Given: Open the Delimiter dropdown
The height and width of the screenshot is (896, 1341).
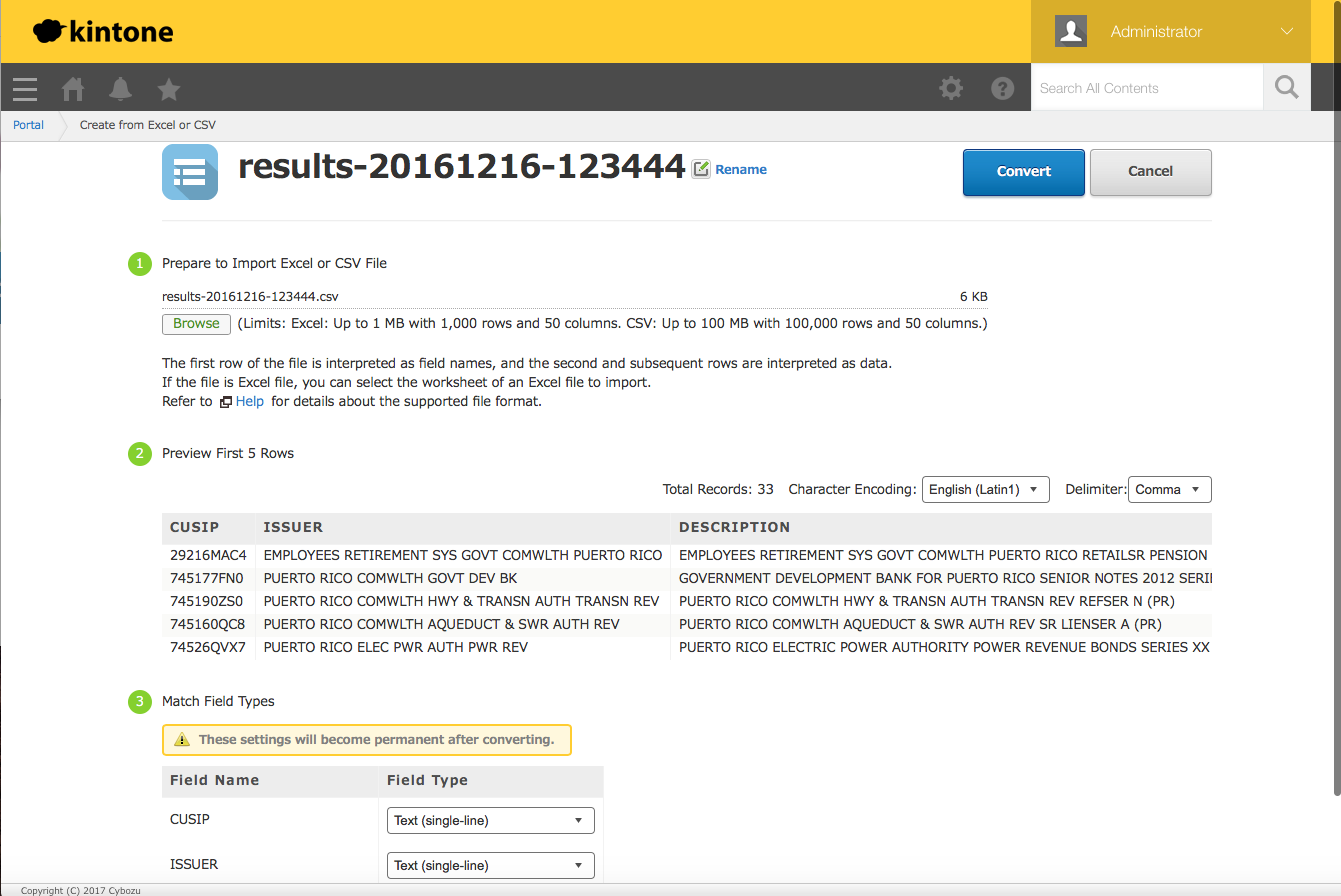Looking at the screenshot, I should point(1169,489).
